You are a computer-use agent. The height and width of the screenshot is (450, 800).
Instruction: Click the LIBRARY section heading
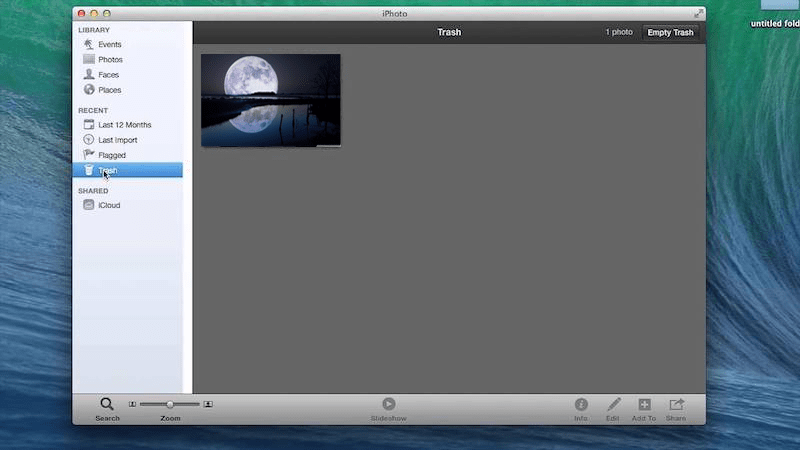click(94, 30)
